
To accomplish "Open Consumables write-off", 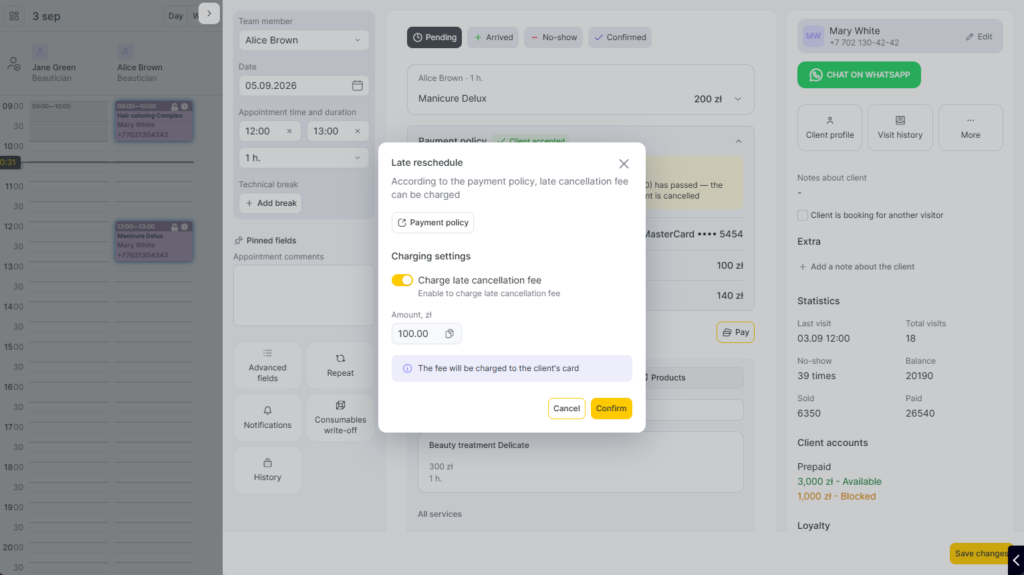I will click(340, 418).
